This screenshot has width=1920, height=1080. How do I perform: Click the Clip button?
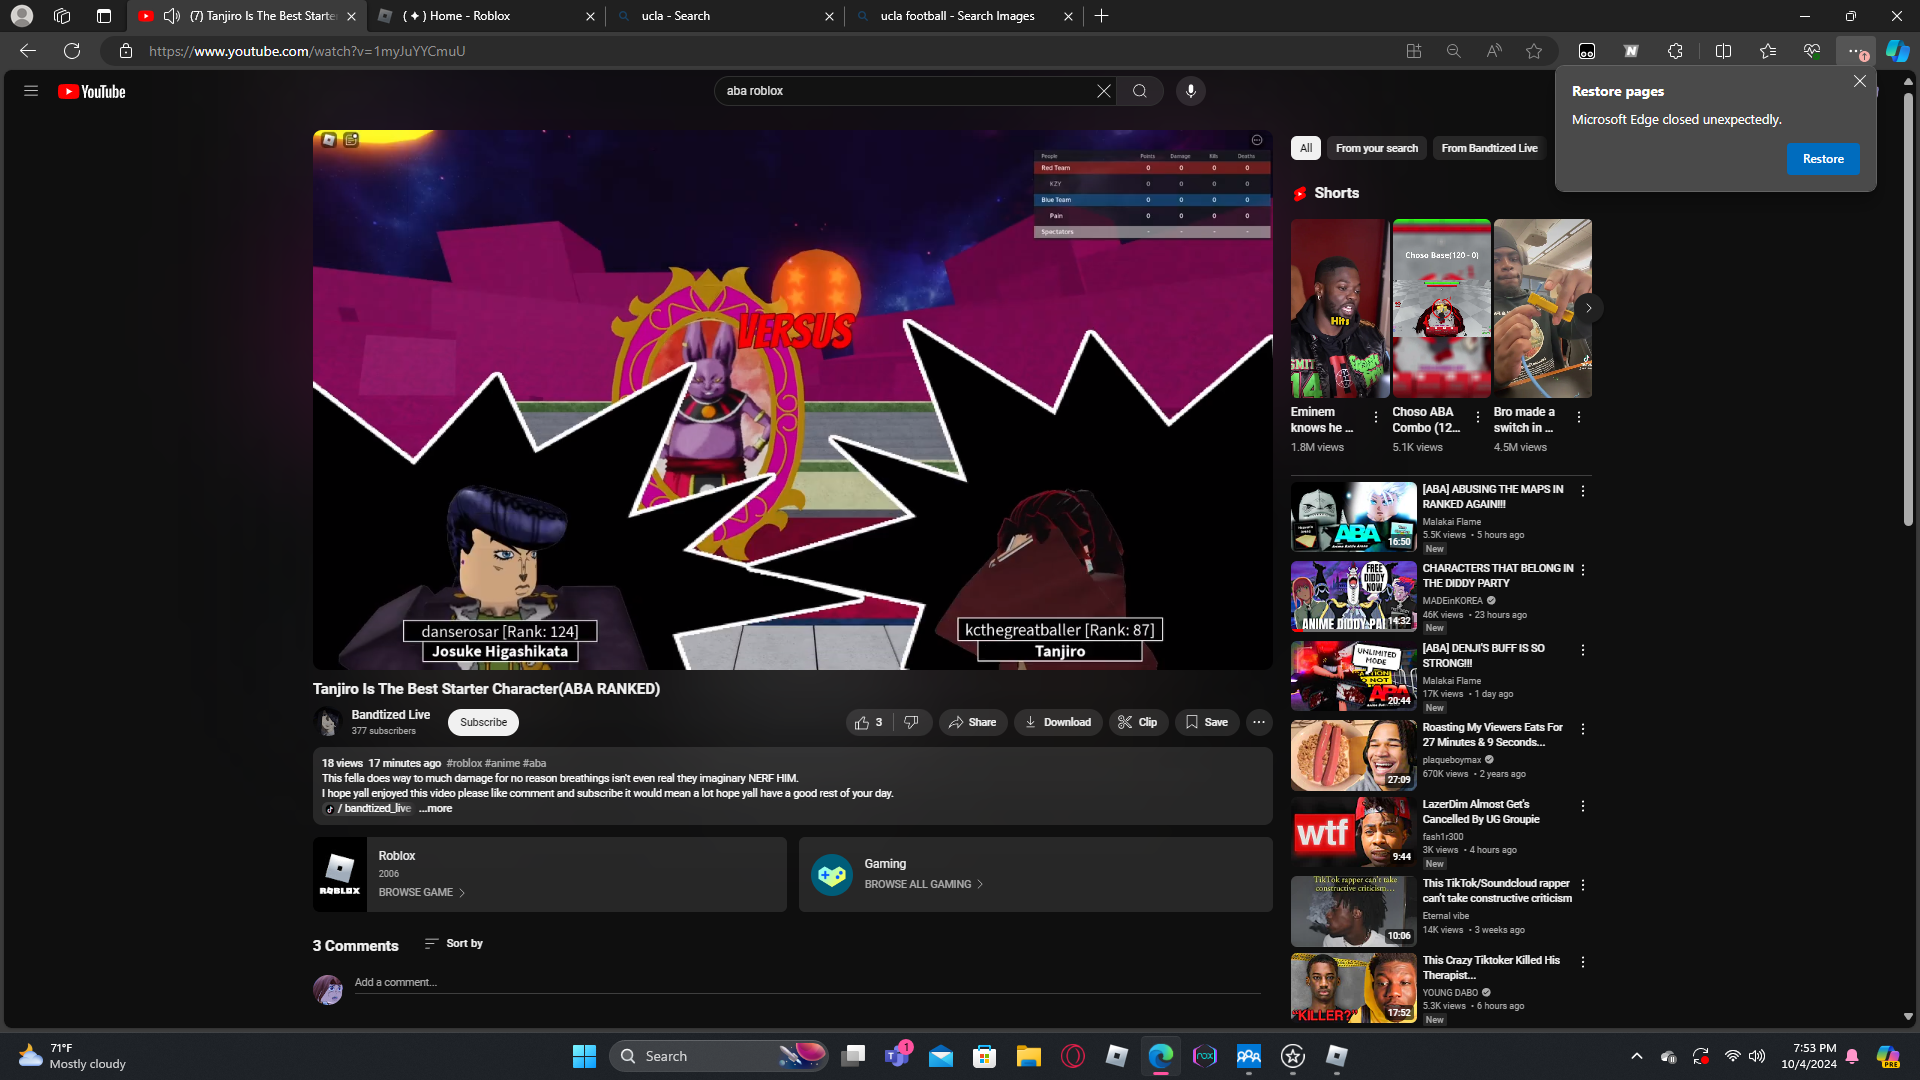point(1138,722)
